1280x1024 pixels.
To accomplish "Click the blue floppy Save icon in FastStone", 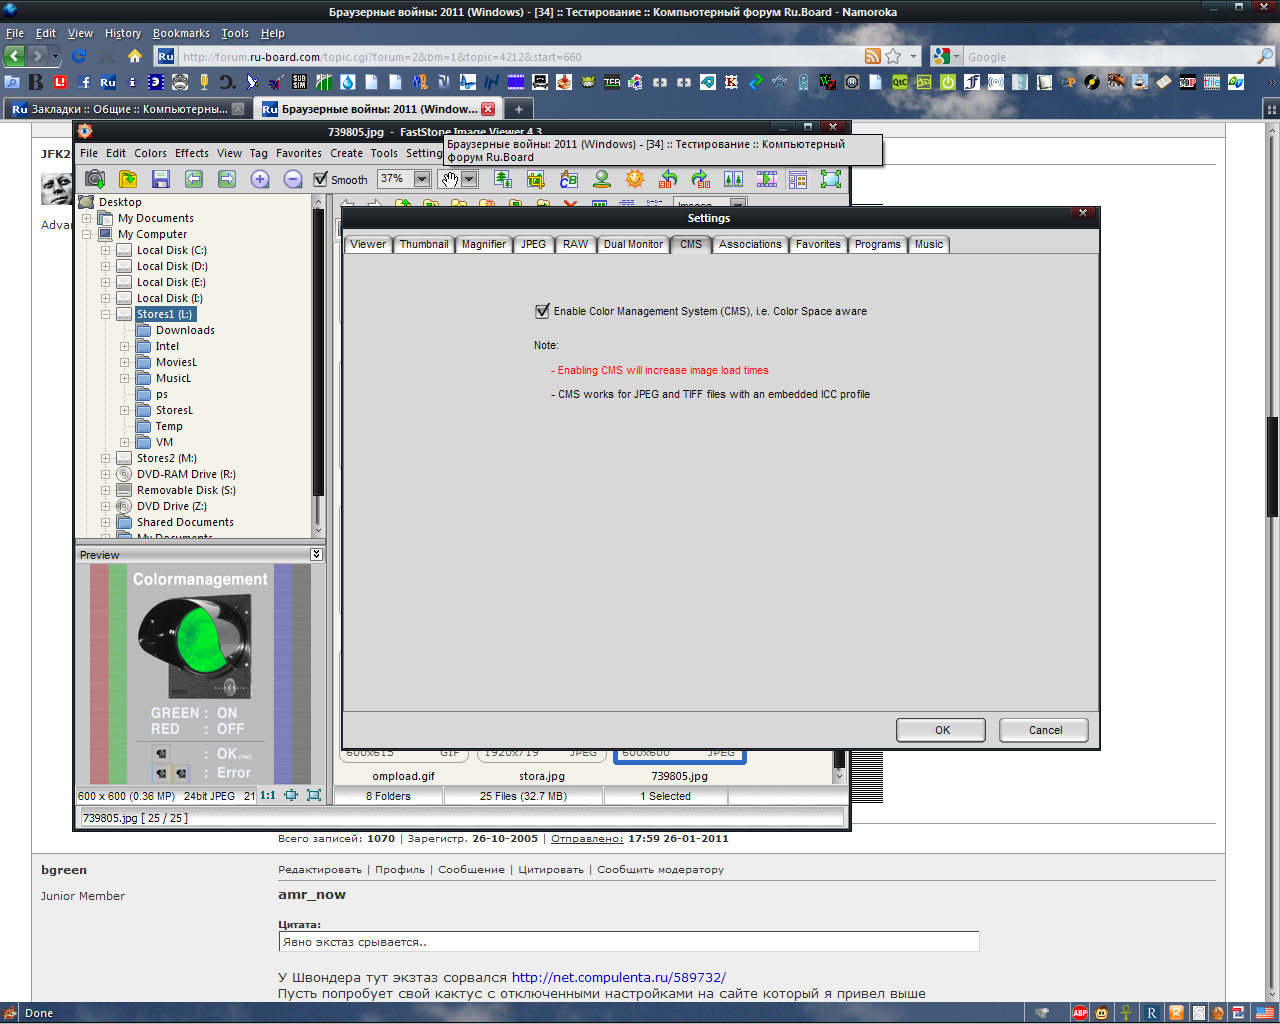I will (161, 179).
